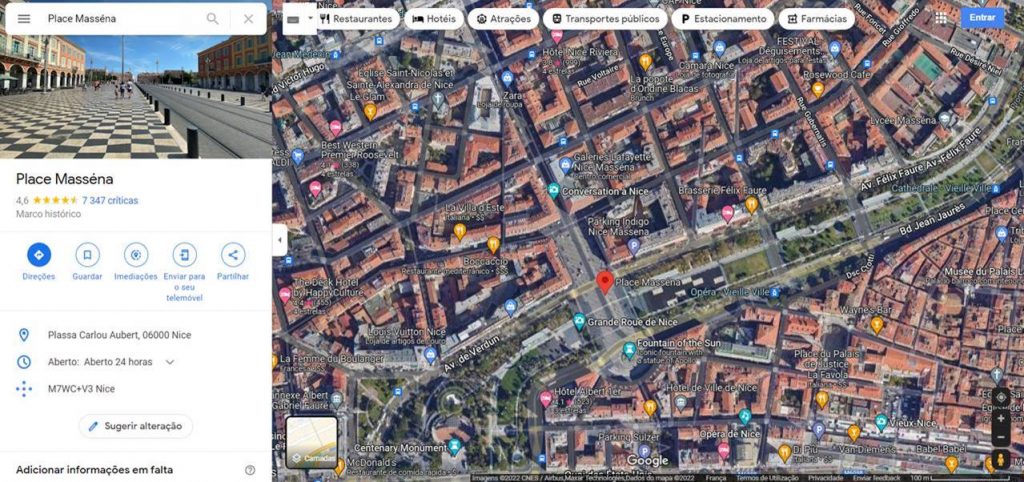Zoom in with the plus button
The image size is (1024, 482).
1001,418
